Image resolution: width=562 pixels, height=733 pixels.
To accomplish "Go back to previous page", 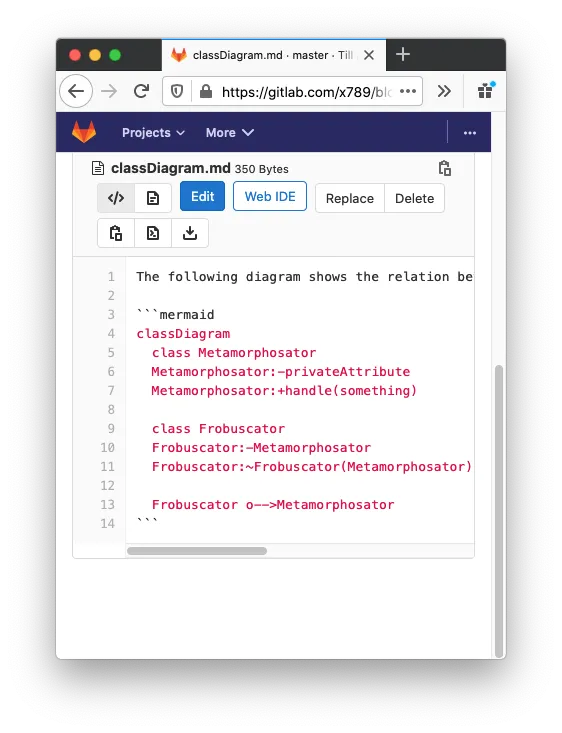I will [x=76, y=91].
